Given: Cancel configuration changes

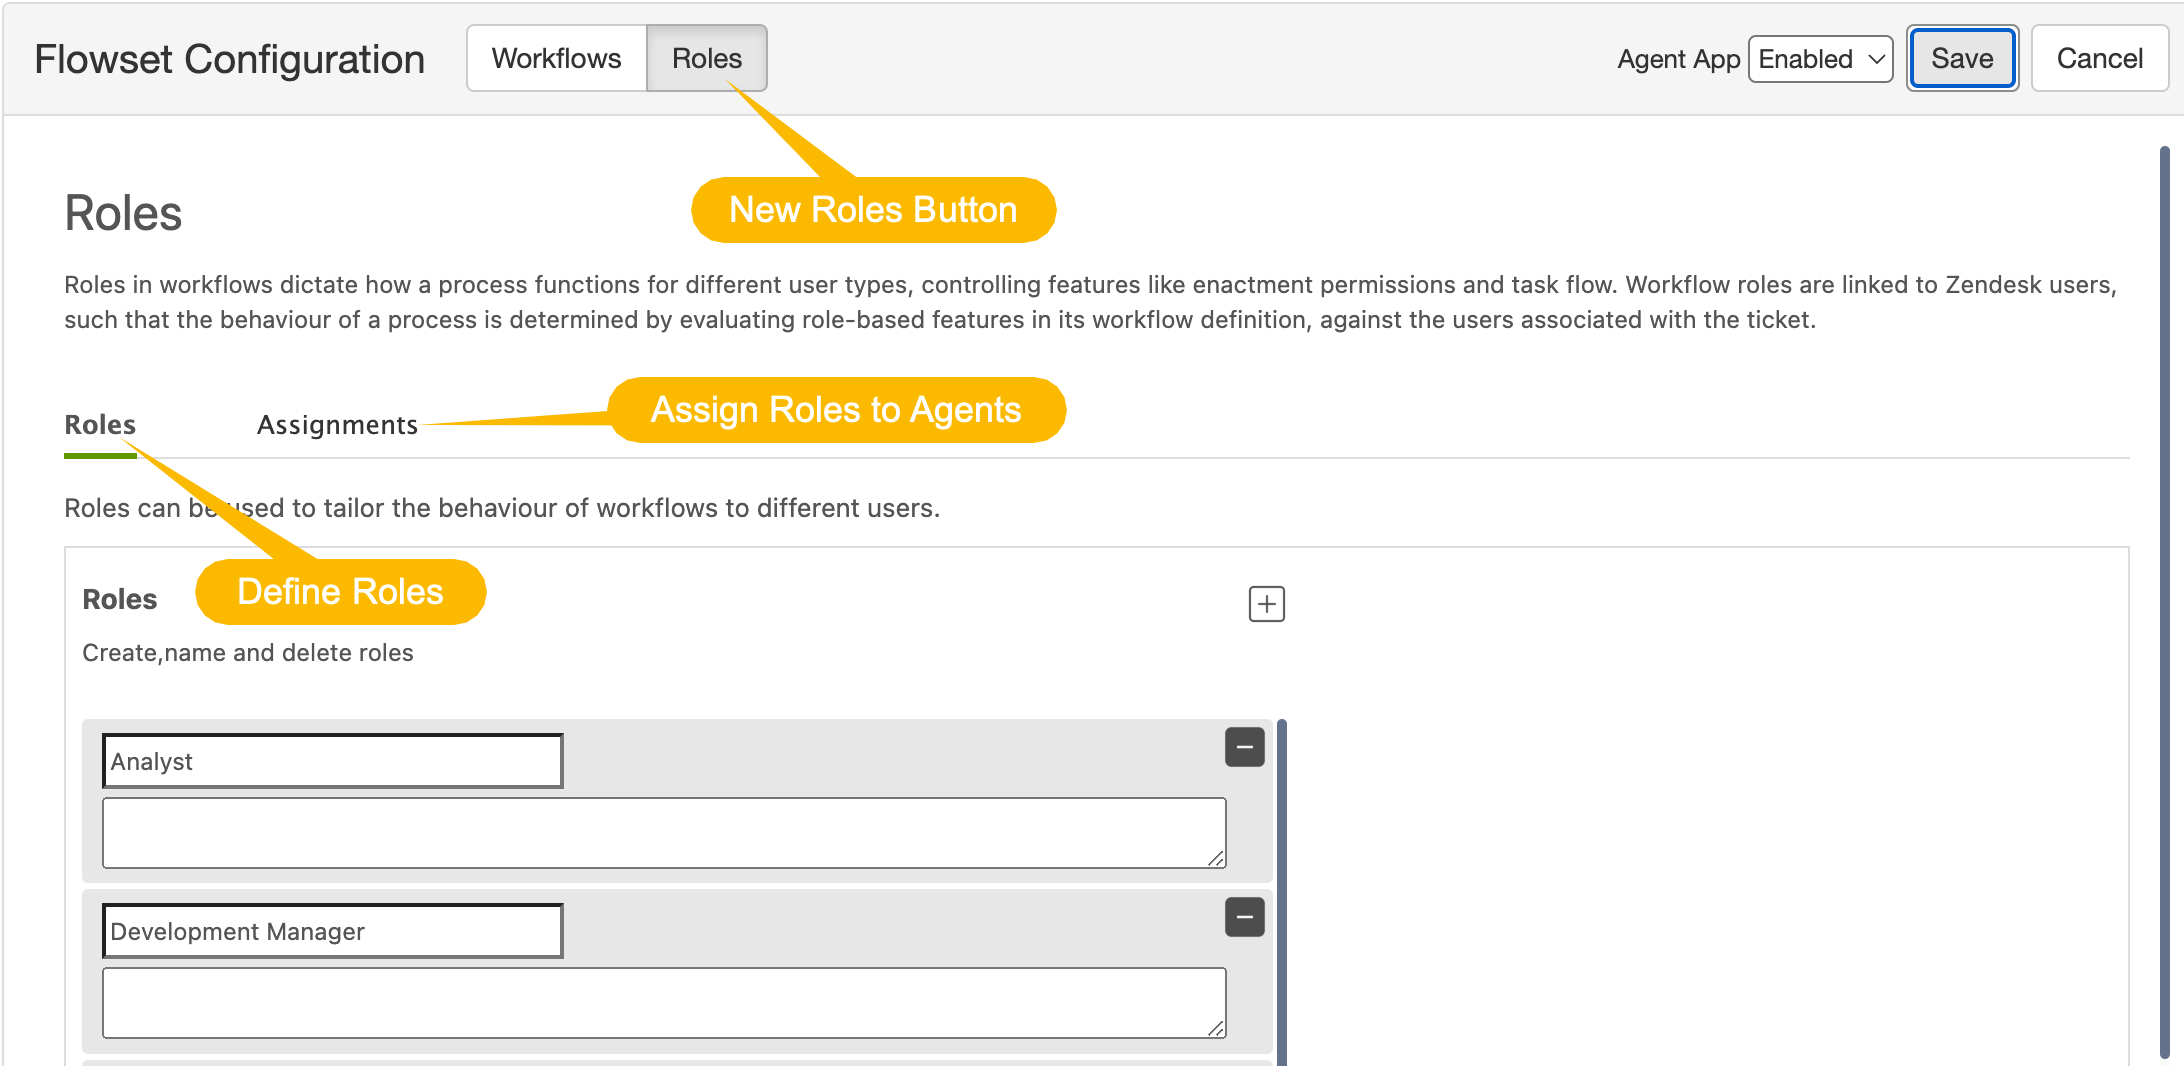Looking at the screenshot, I should pyautogui.click(x=2099, y=58).
